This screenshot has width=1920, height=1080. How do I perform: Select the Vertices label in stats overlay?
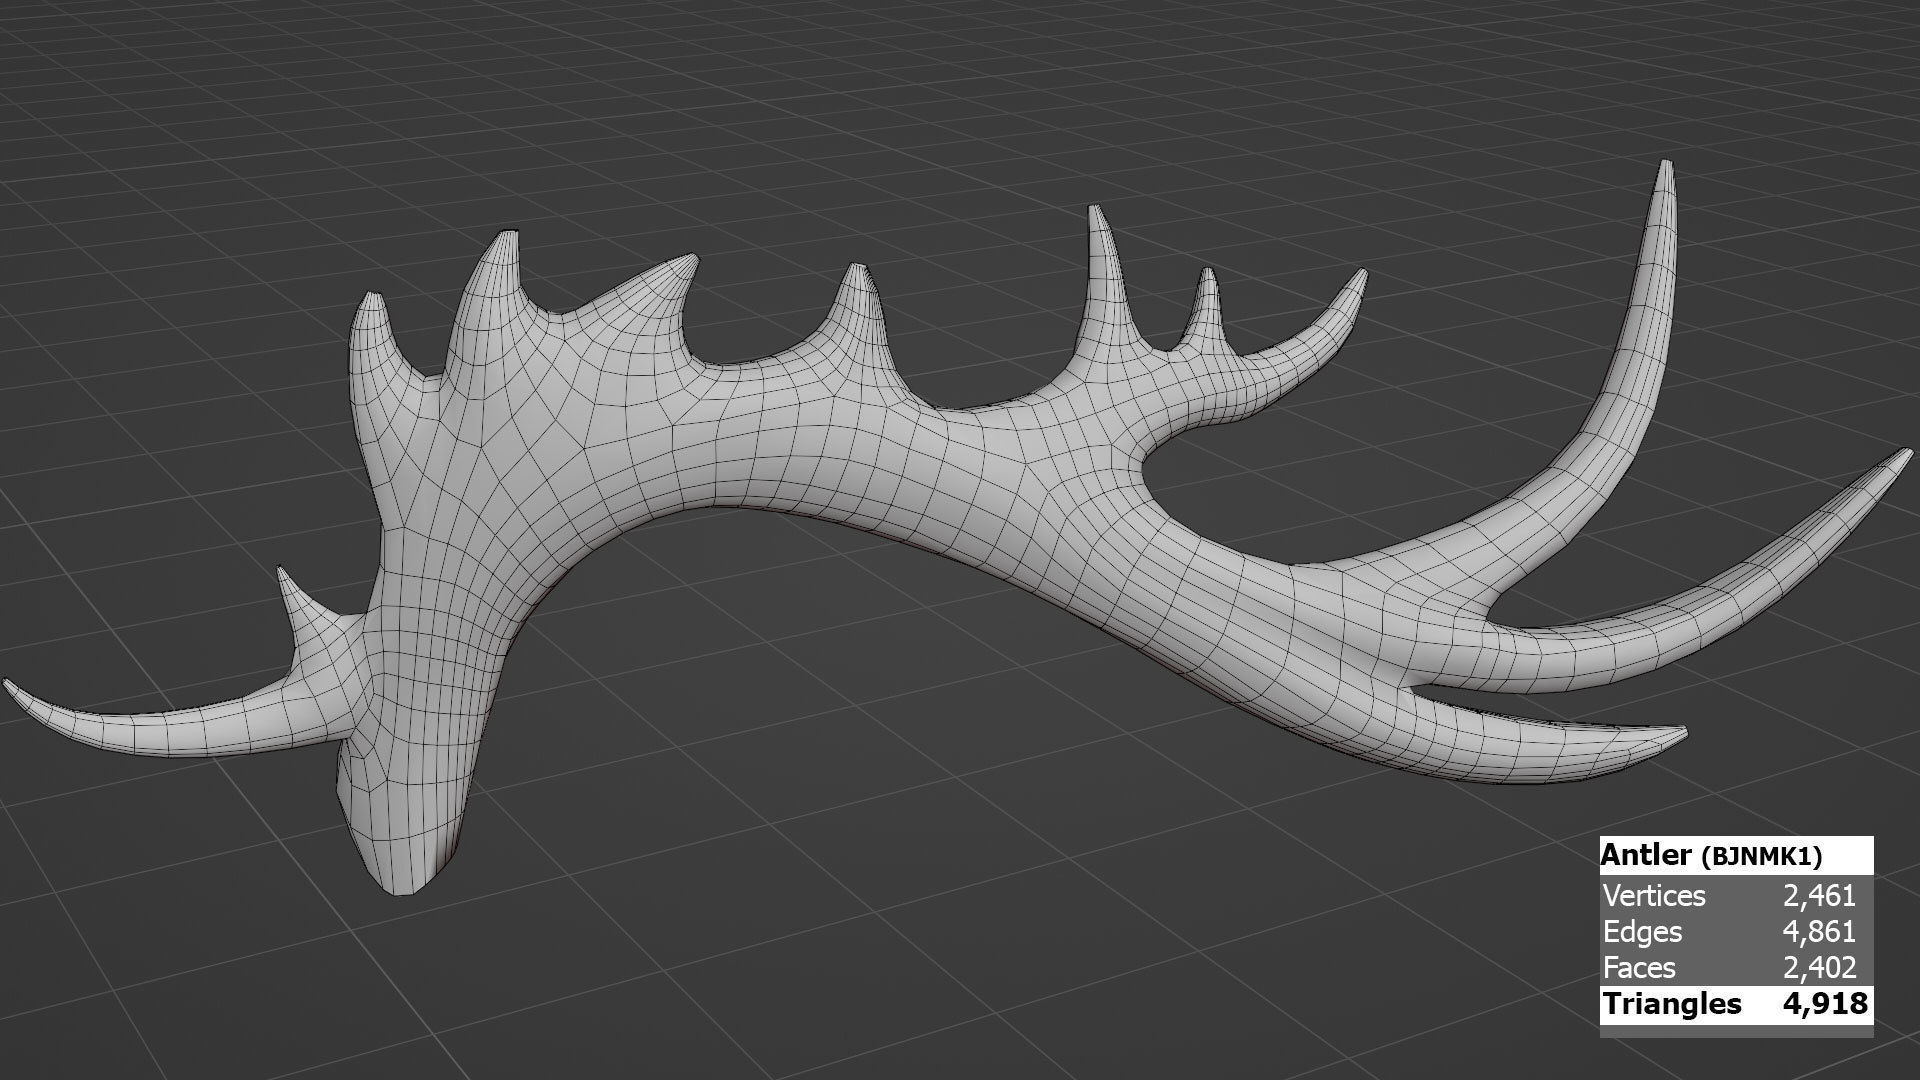click(x=1654, y=895)
